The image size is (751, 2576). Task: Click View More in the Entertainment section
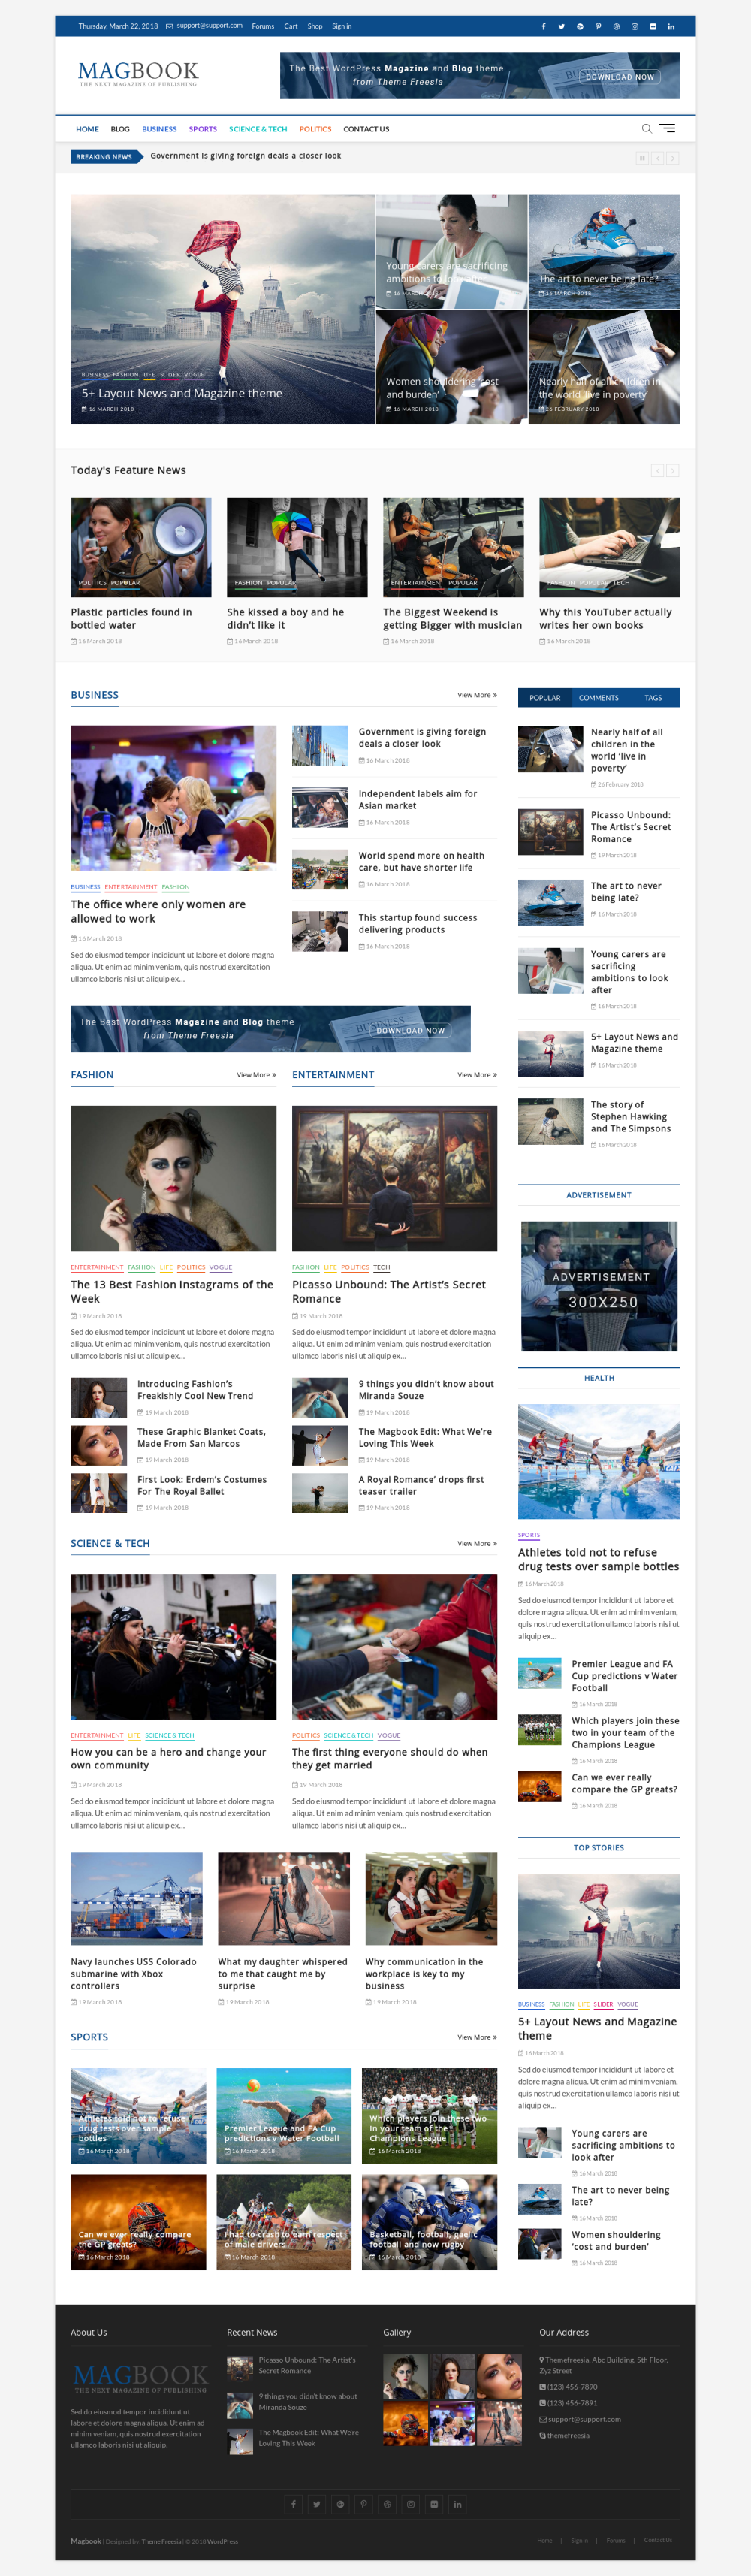click(x=477, y=1075)
